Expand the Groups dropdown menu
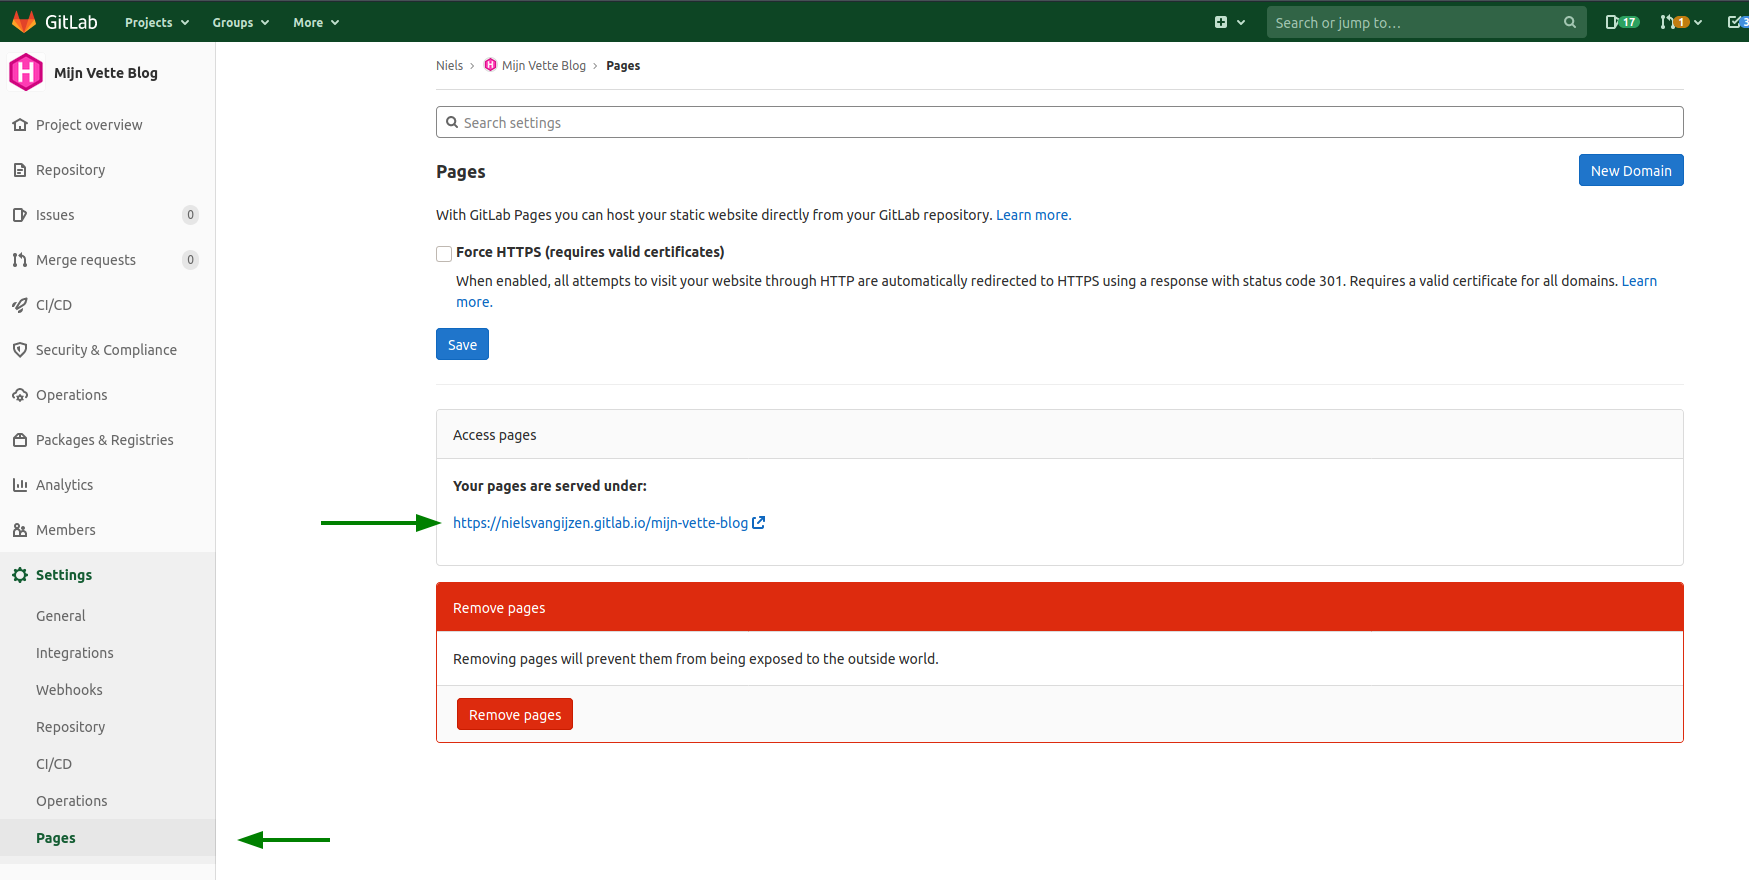1749x880 pixels. pyautogui.click(x=240, y=22)
